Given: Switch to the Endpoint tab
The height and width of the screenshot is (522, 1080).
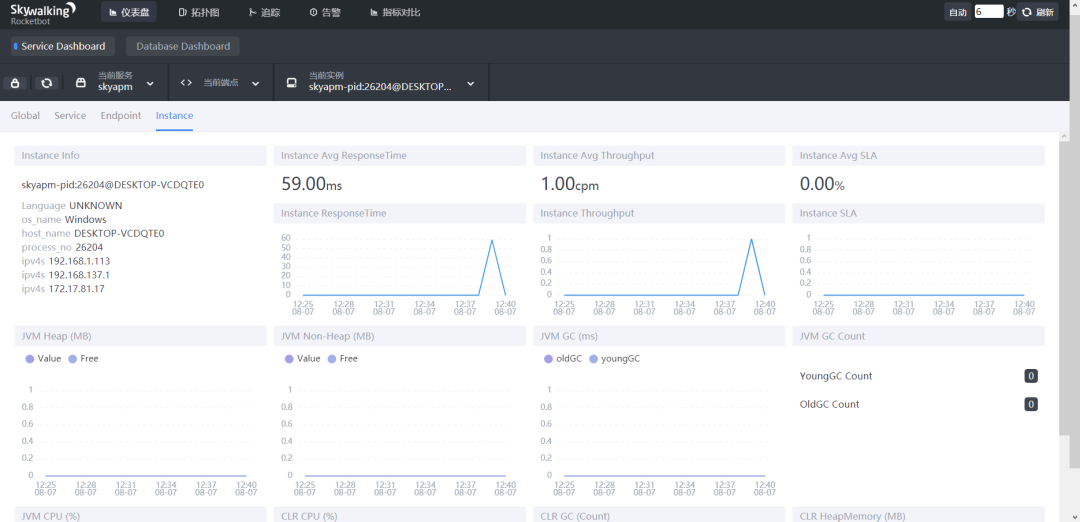Looking at the screenshot, I should [x=121, y=116].
